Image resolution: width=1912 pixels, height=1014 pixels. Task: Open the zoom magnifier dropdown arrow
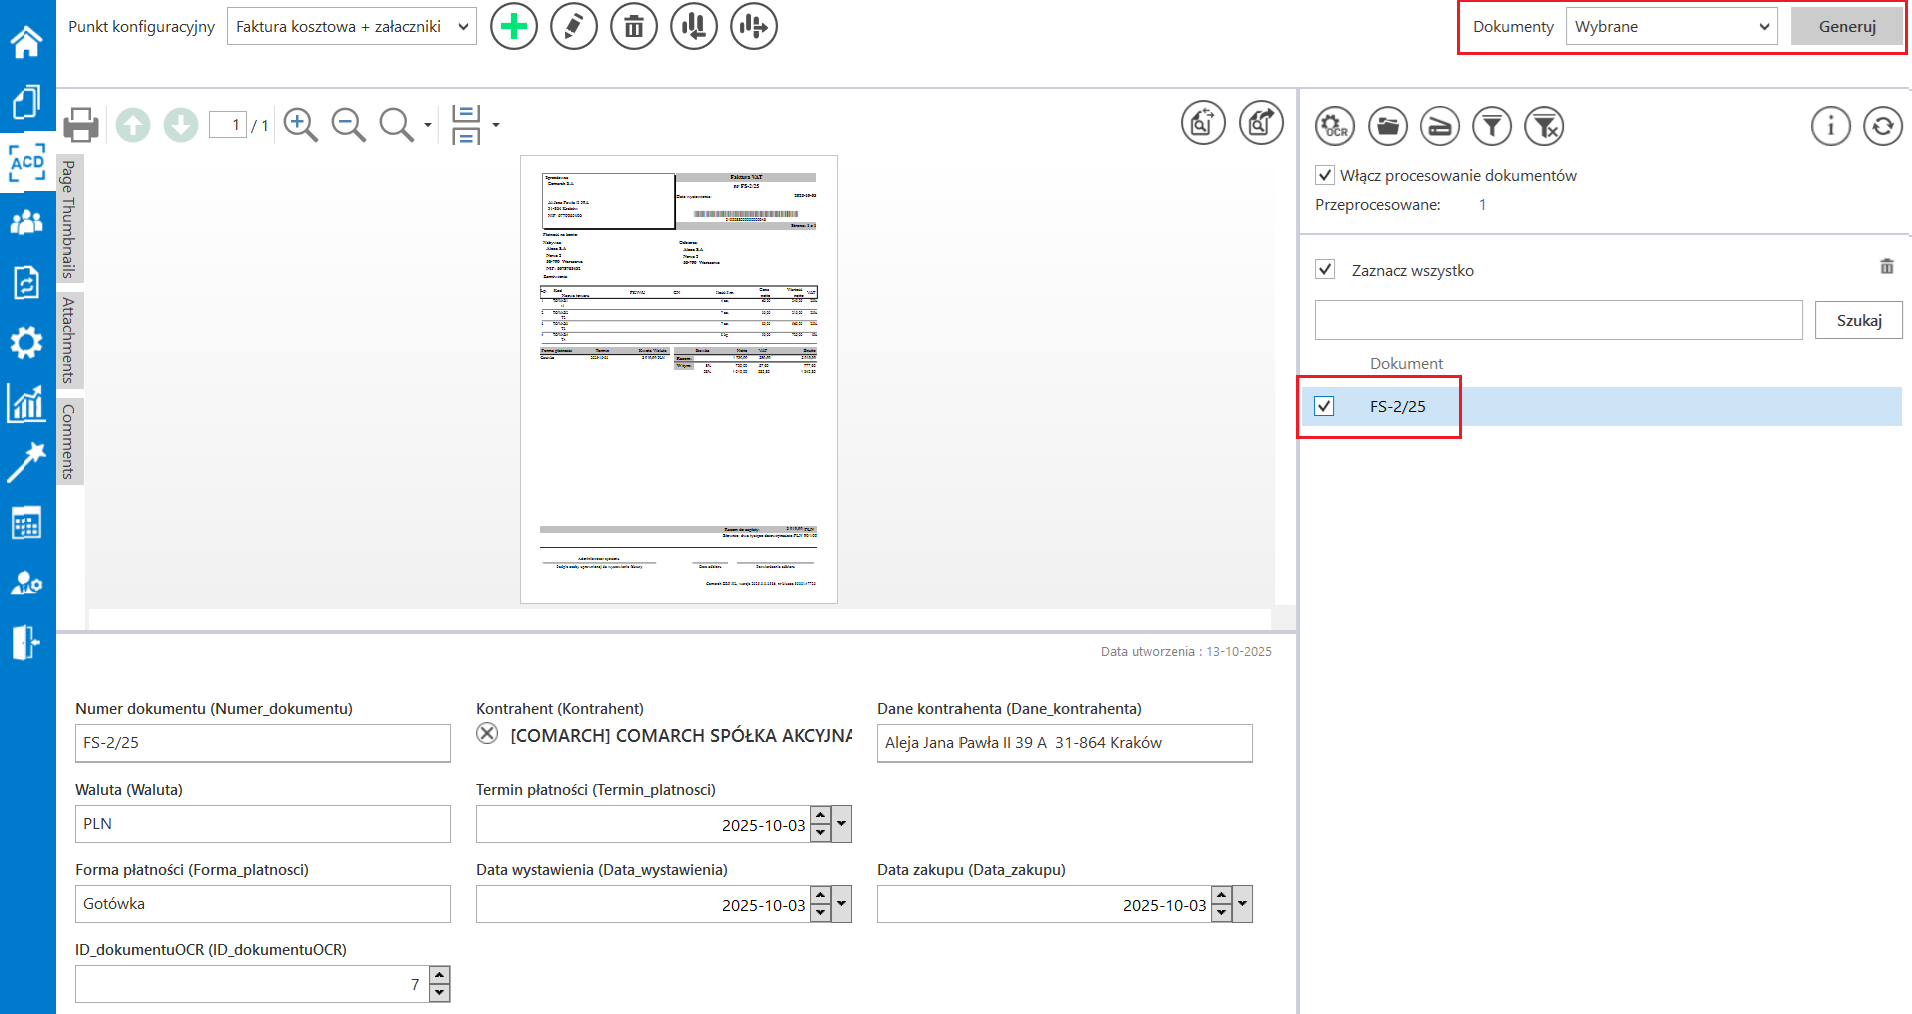pos(428,125)
